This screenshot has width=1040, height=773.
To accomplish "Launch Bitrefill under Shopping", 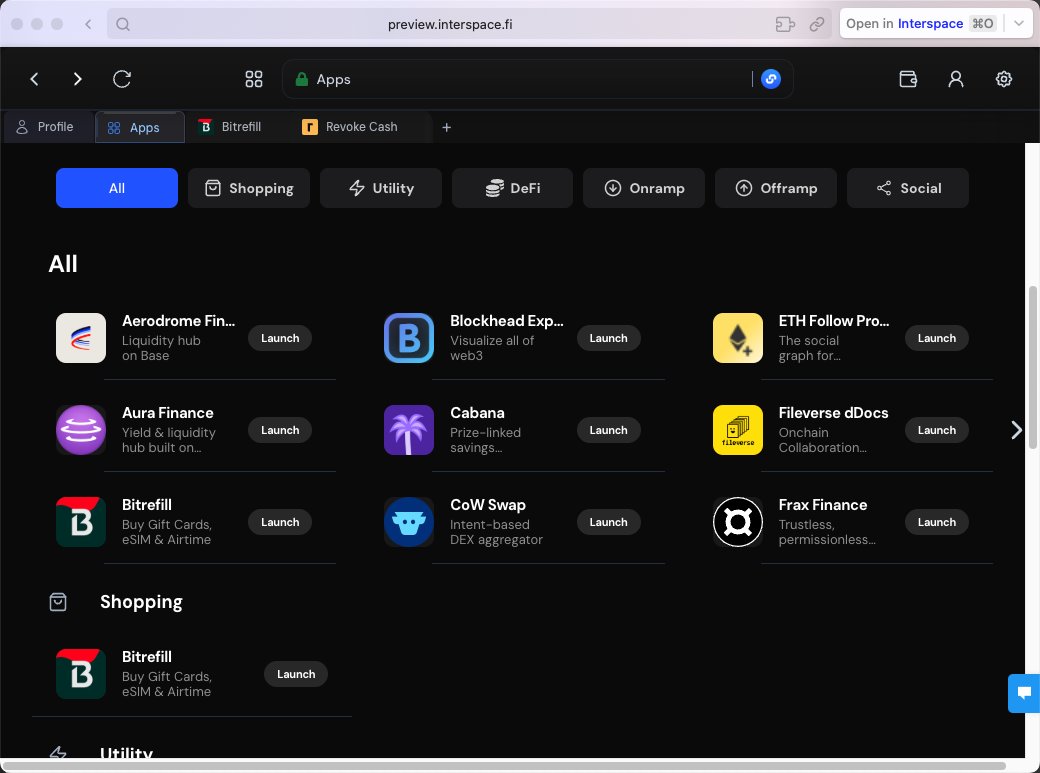I will click(296, 674).
